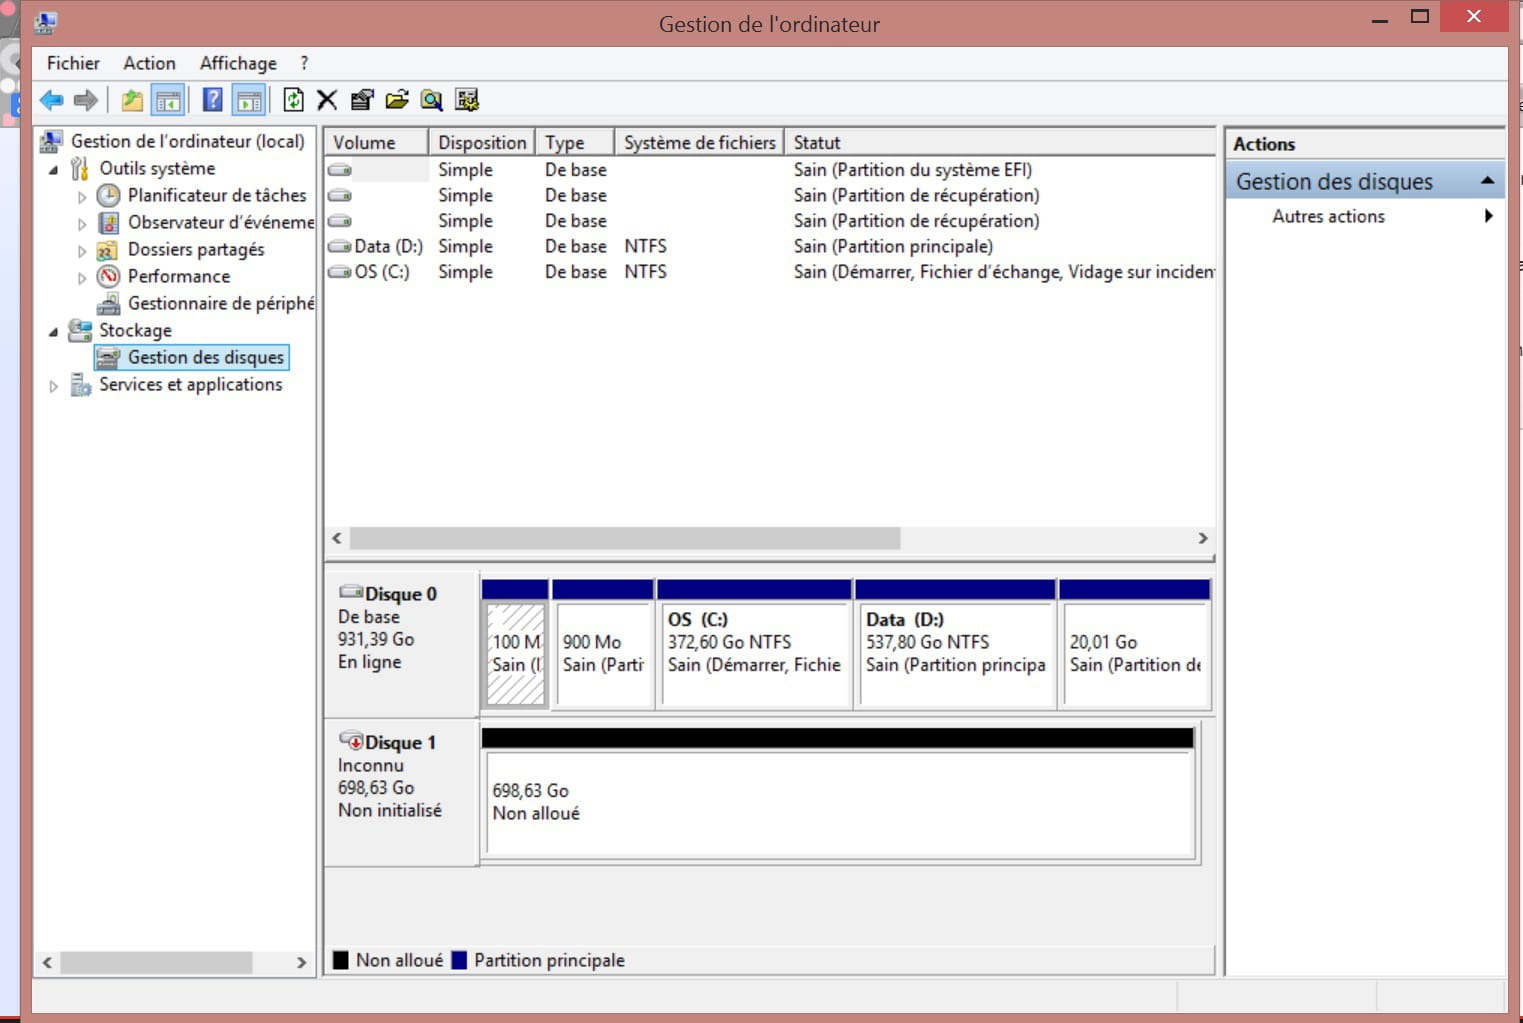Click the black X delete icon in the toolbar

coord(327,100)
